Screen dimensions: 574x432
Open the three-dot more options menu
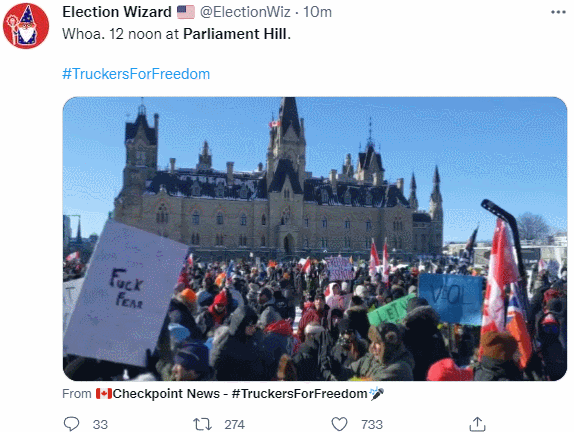coord(558,12)
